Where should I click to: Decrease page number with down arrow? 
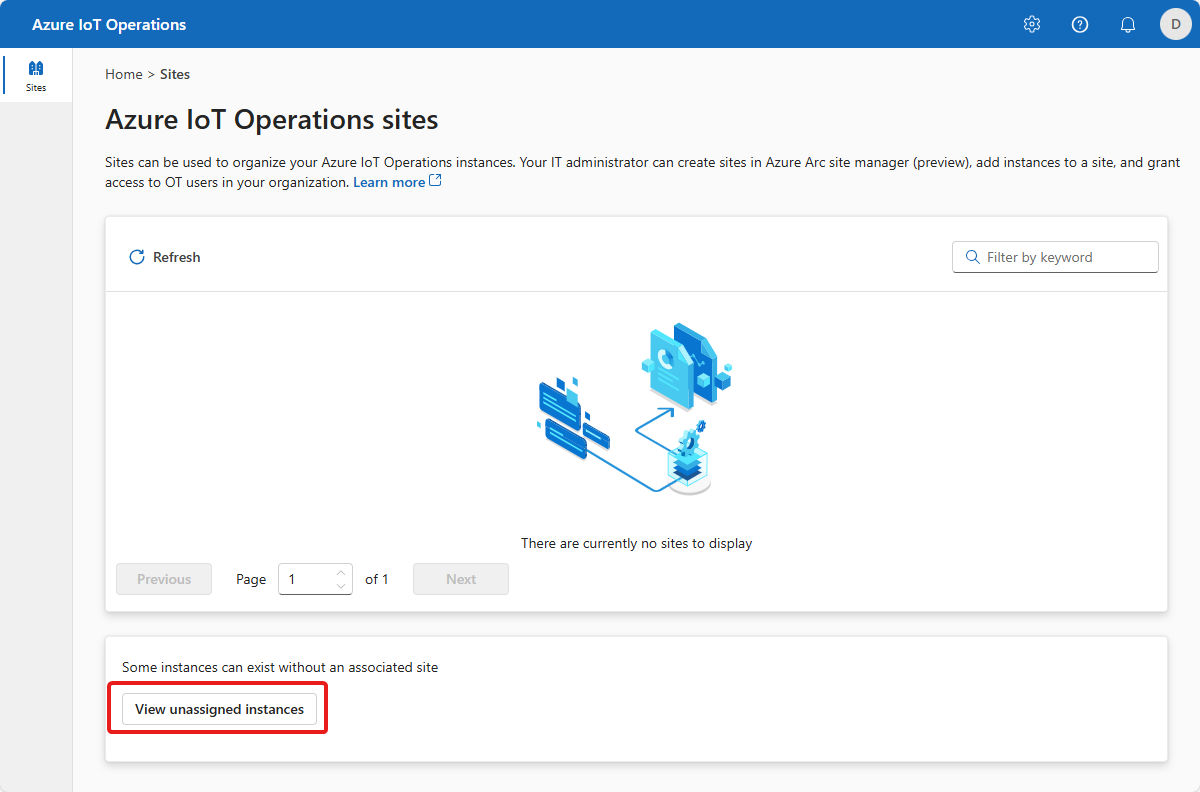341,586
